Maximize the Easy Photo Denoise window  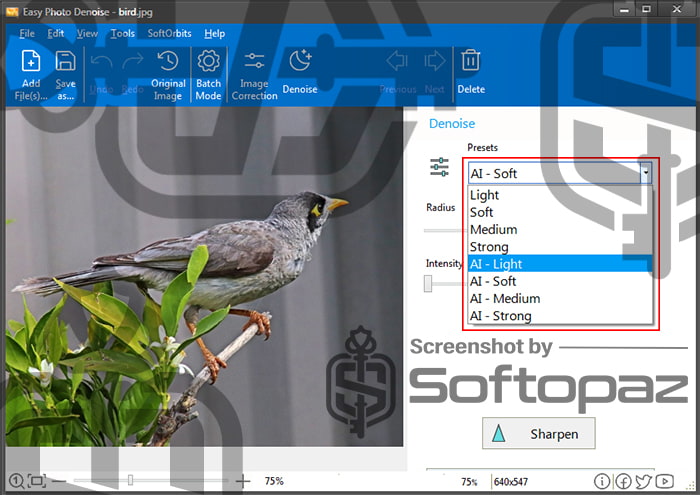point(646,9)
